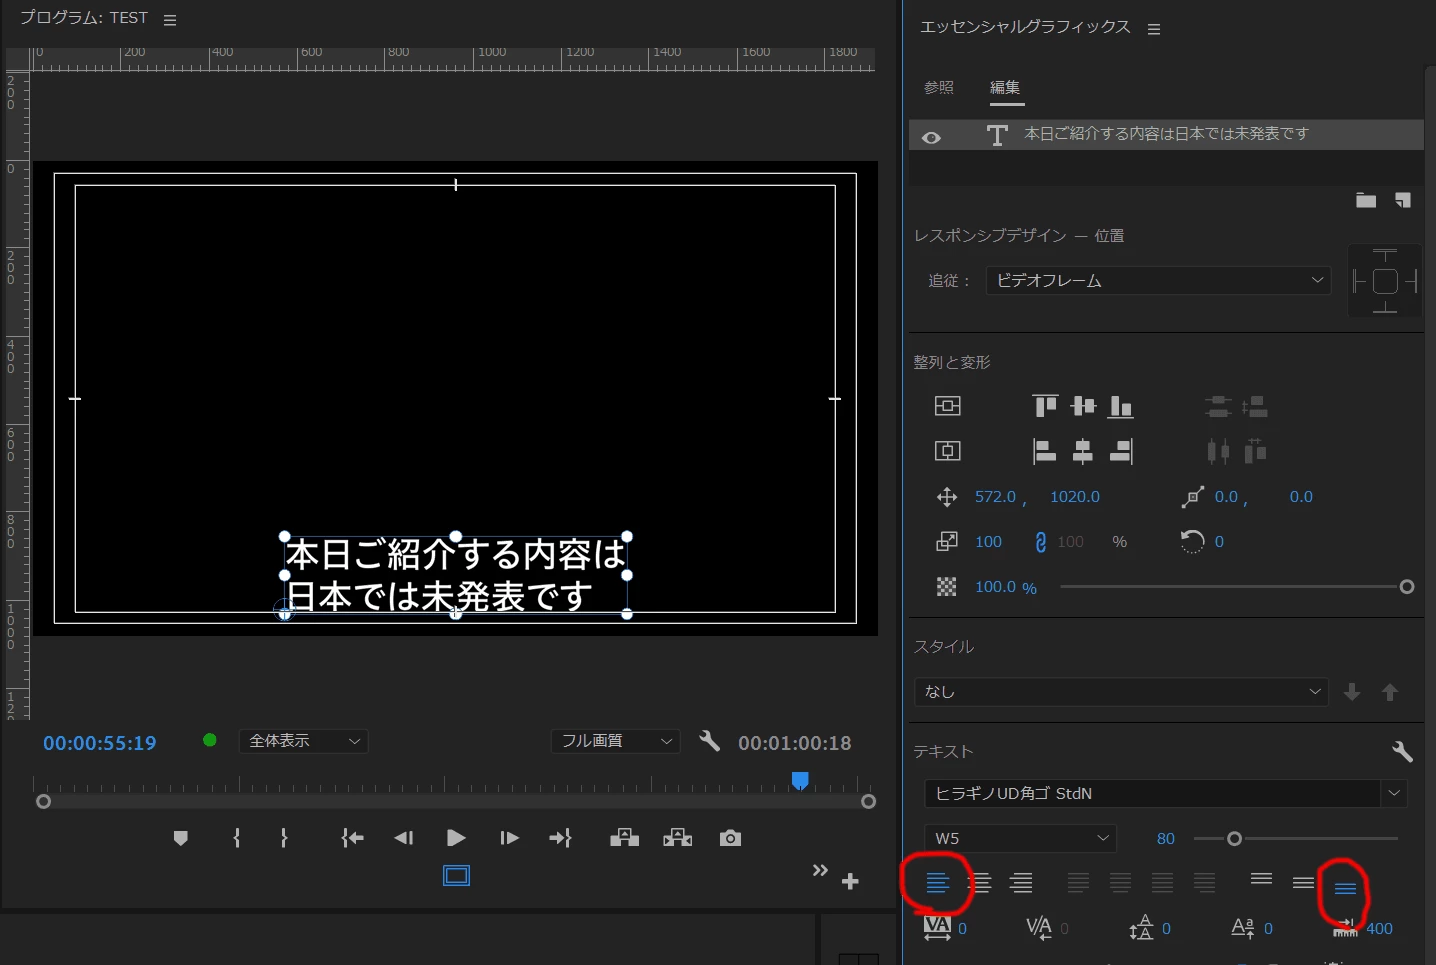Click the font size slider handle

[x=1235, y=839]
